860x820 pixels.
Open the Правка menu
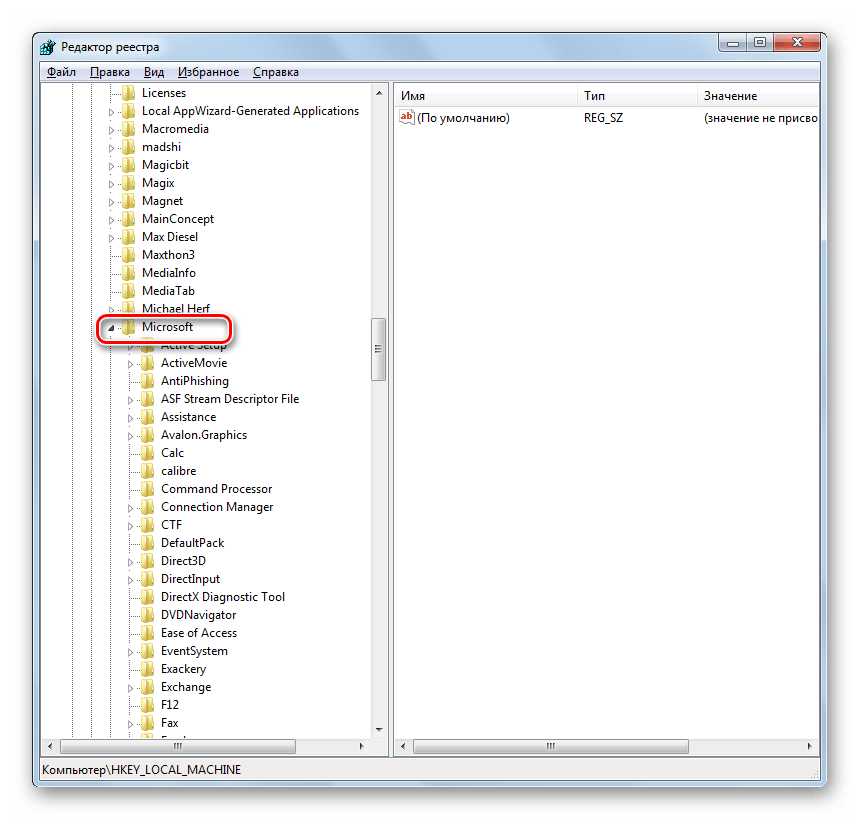pyautogui.click(x=110, y=72)
